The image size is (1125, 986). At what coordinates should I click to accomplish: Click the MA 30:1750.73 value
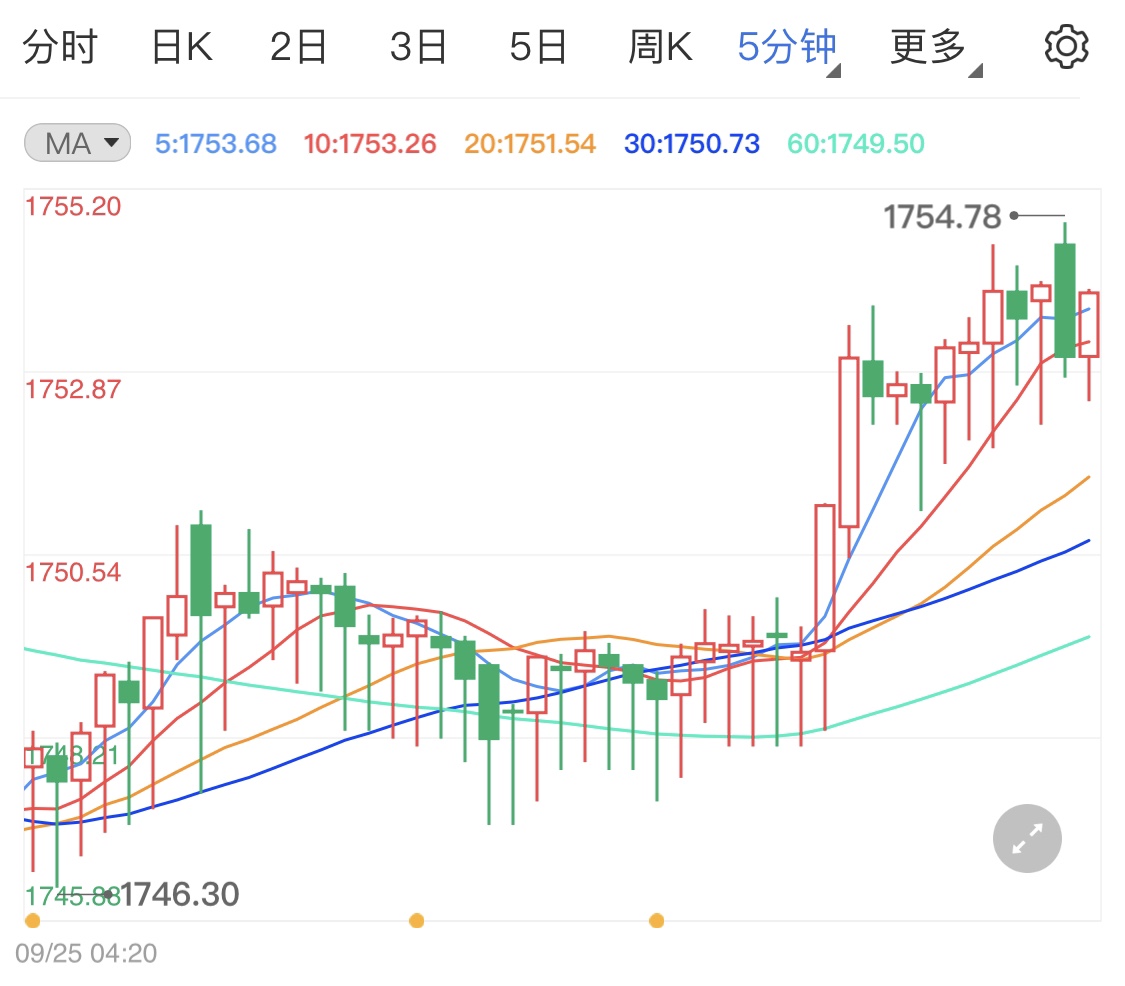pyautogui.click(x=692, y=144)
